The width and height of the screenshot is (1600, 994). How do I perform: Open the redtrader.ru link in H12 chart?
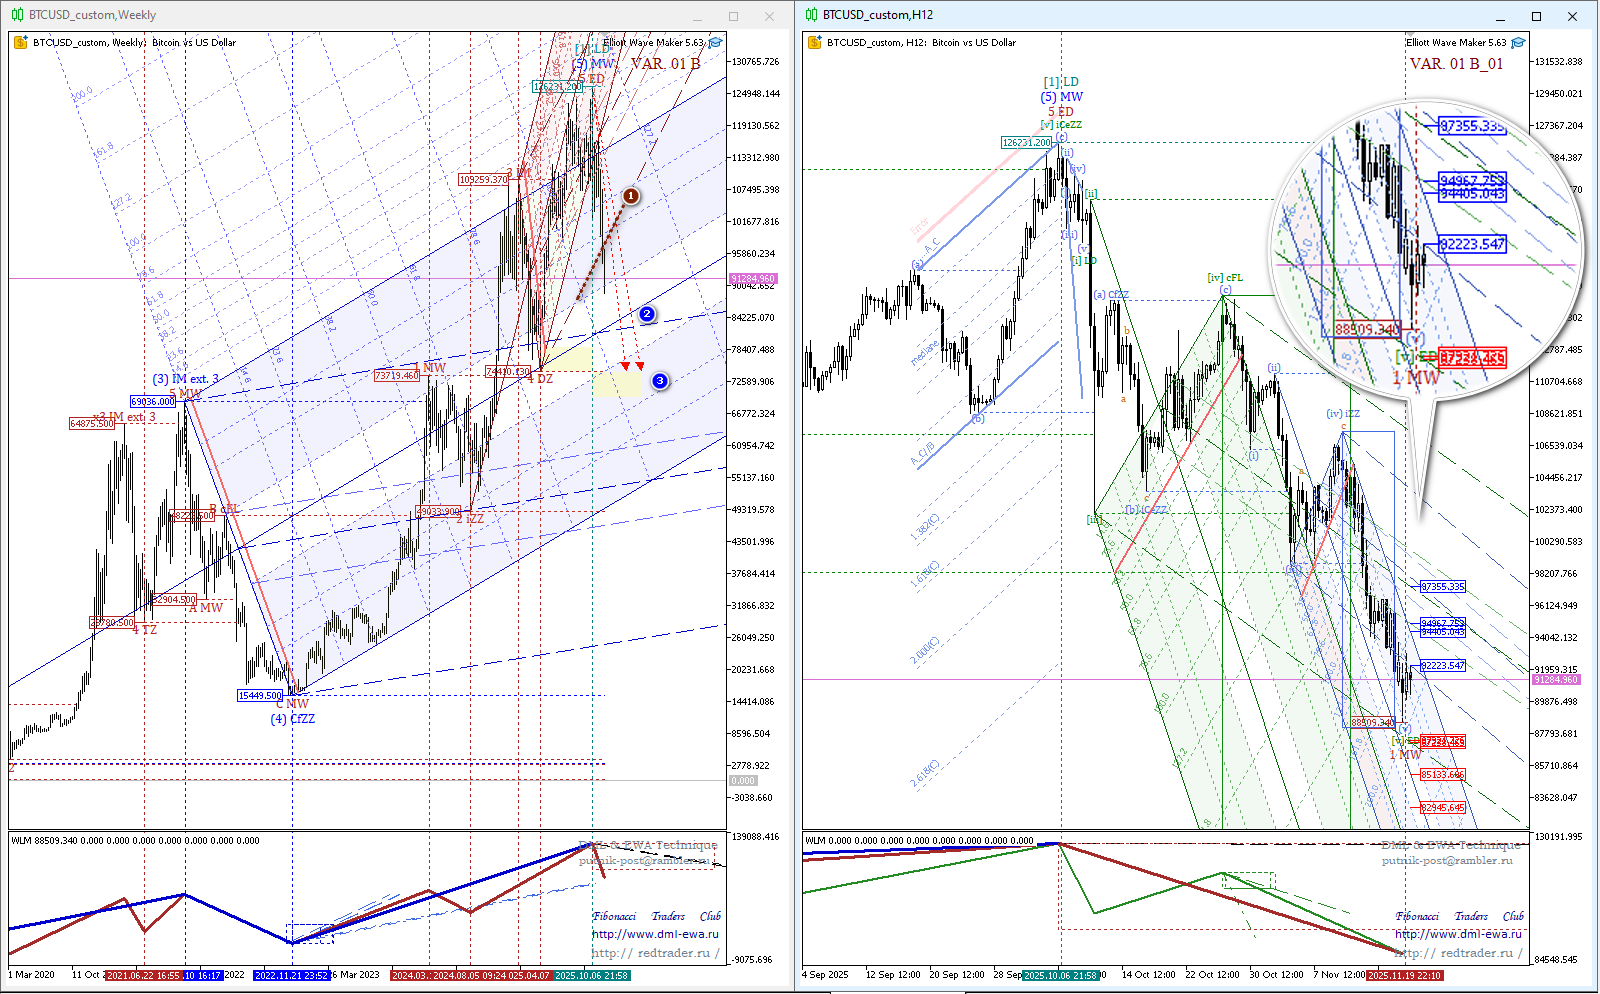point(1458,953)
